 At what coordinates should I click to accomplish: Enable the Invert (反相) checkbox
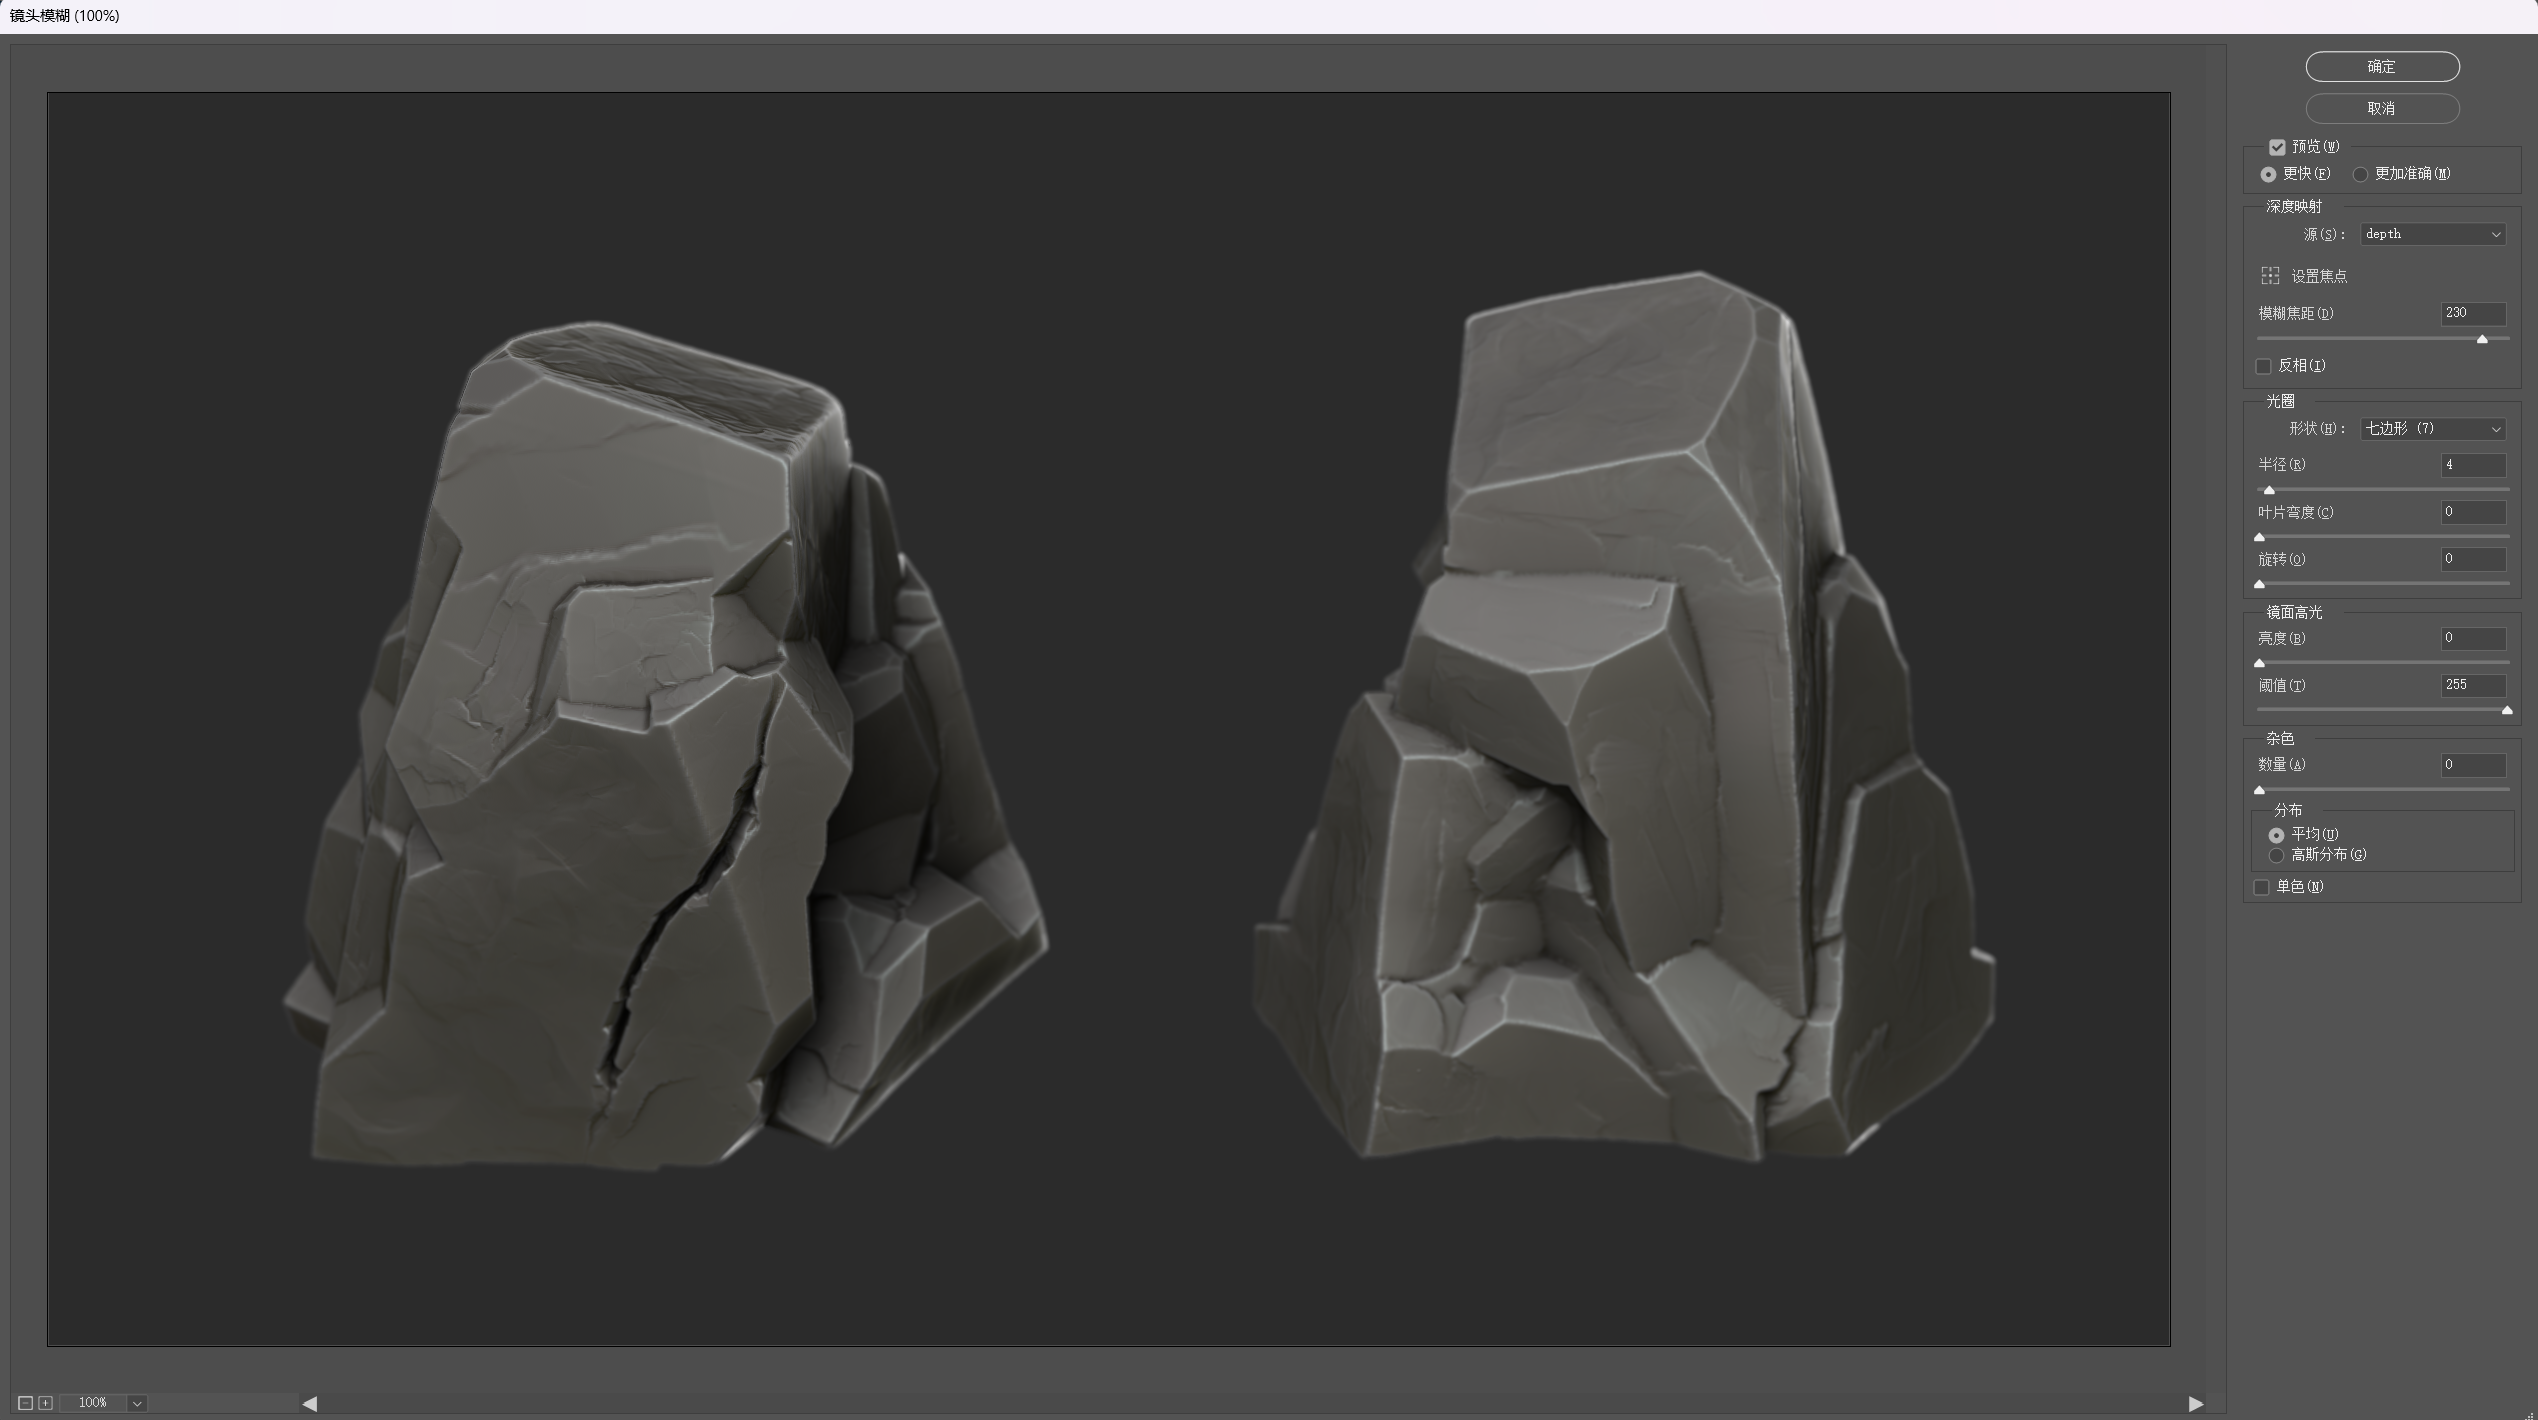point(2264,366)
